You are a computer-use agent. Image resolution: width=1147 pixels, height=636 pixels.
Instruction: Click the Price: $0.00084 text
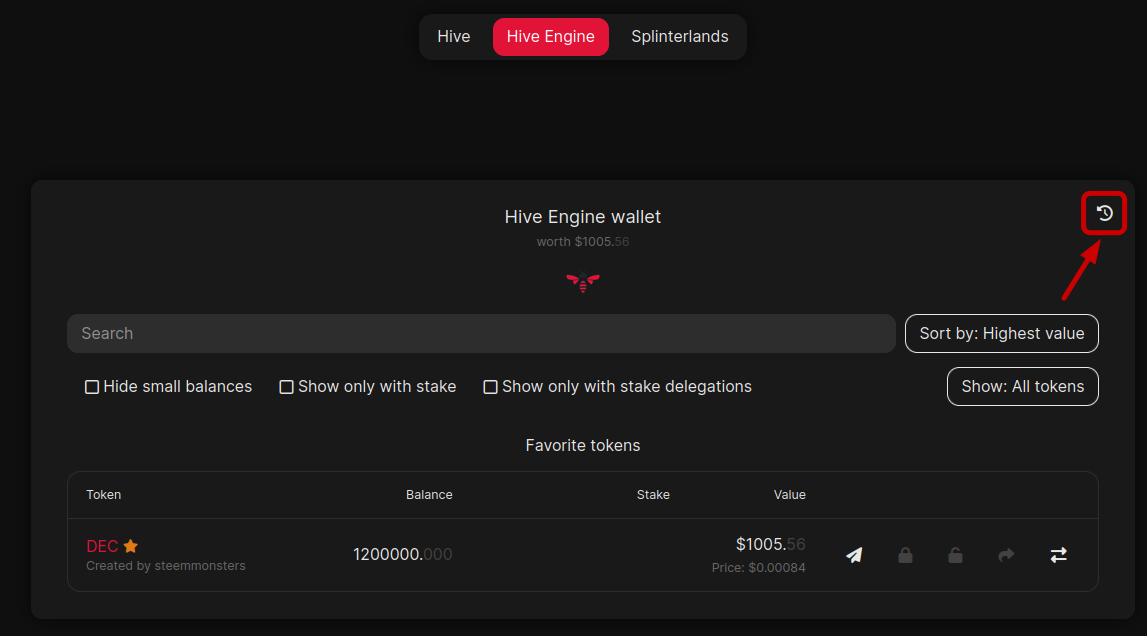pos(759,568)
